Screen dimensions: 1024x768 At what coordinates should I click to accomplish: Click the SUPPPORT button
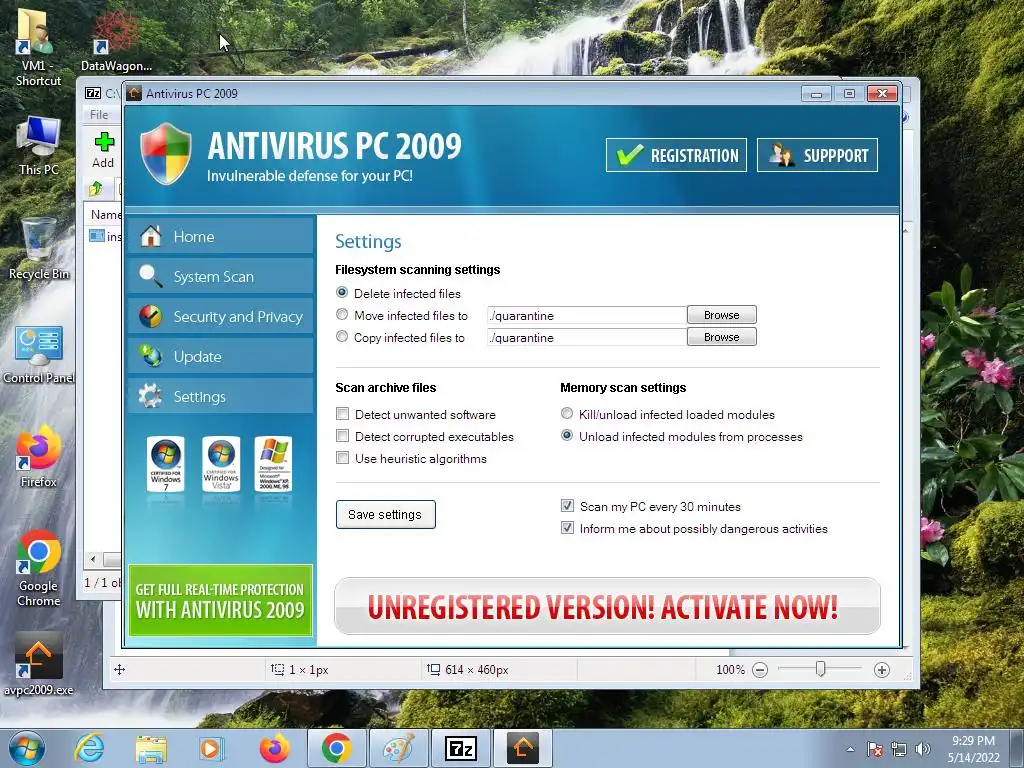(x=817, y=155)
